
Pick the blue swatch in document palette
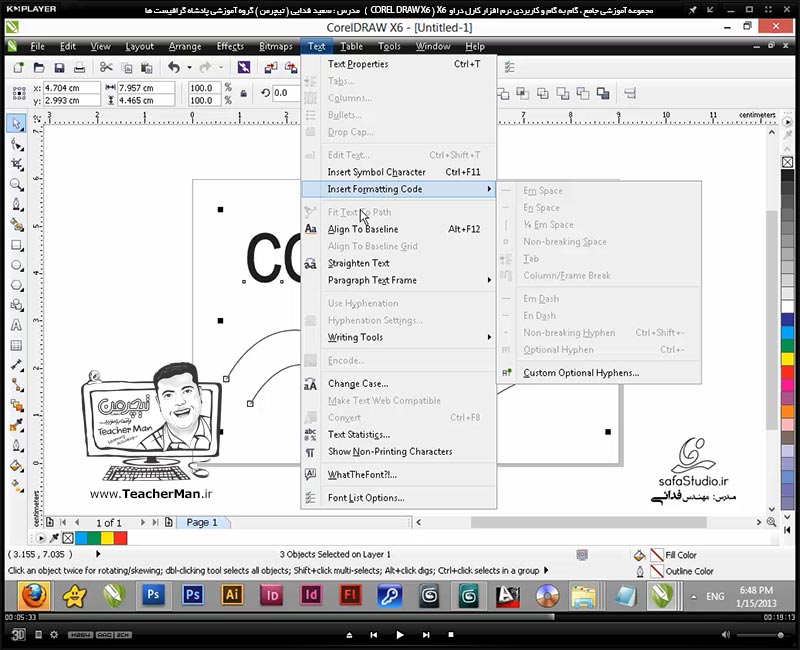(81, 538)
